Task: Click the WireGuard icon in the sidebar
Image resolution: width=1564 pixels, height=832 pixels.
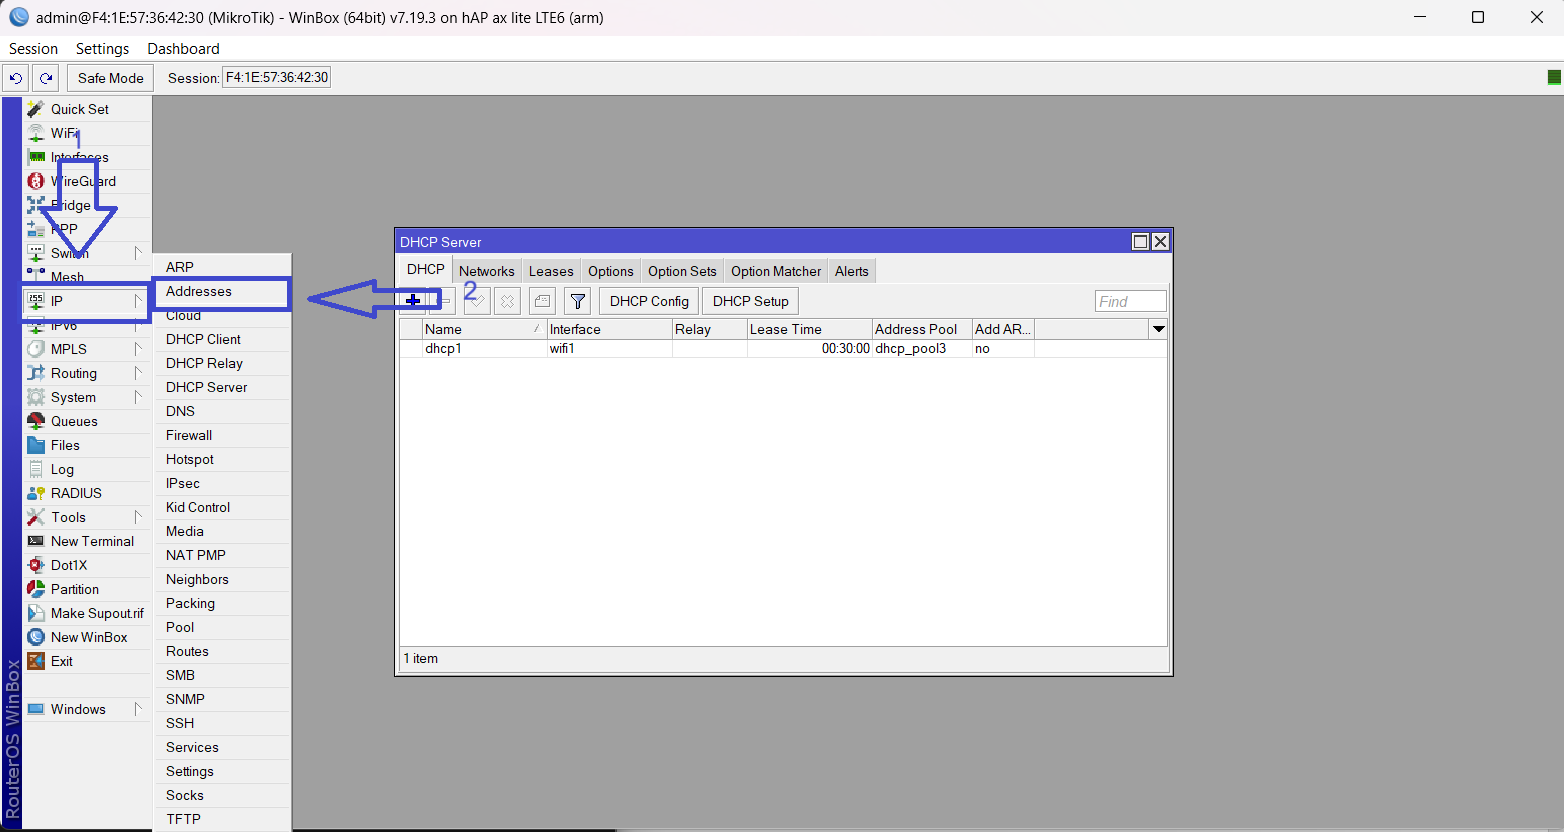Action: pos(36,181)
